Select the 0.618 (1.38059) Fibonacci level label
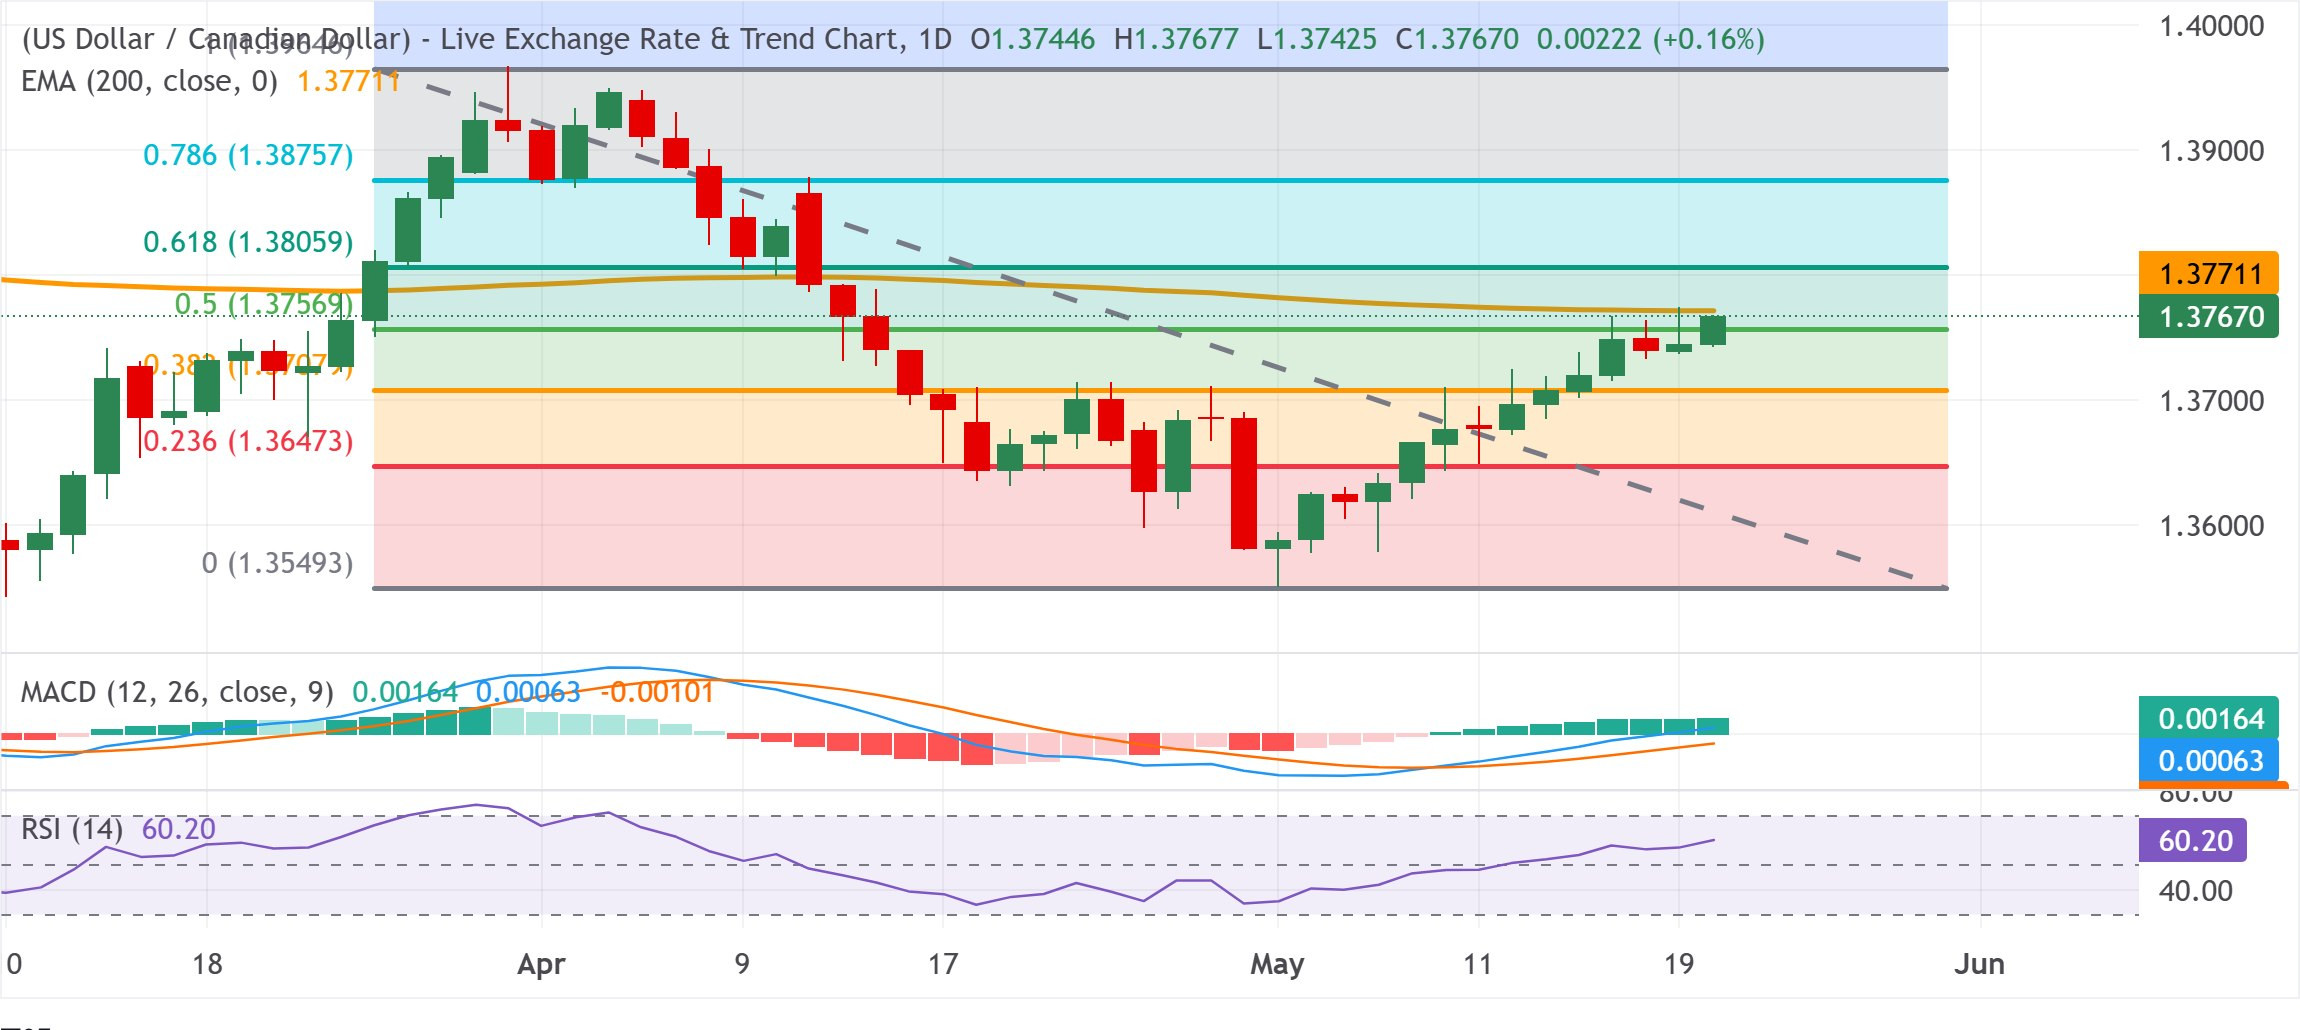This screenshot has width=2300, height=1030. tap(248, 242)
